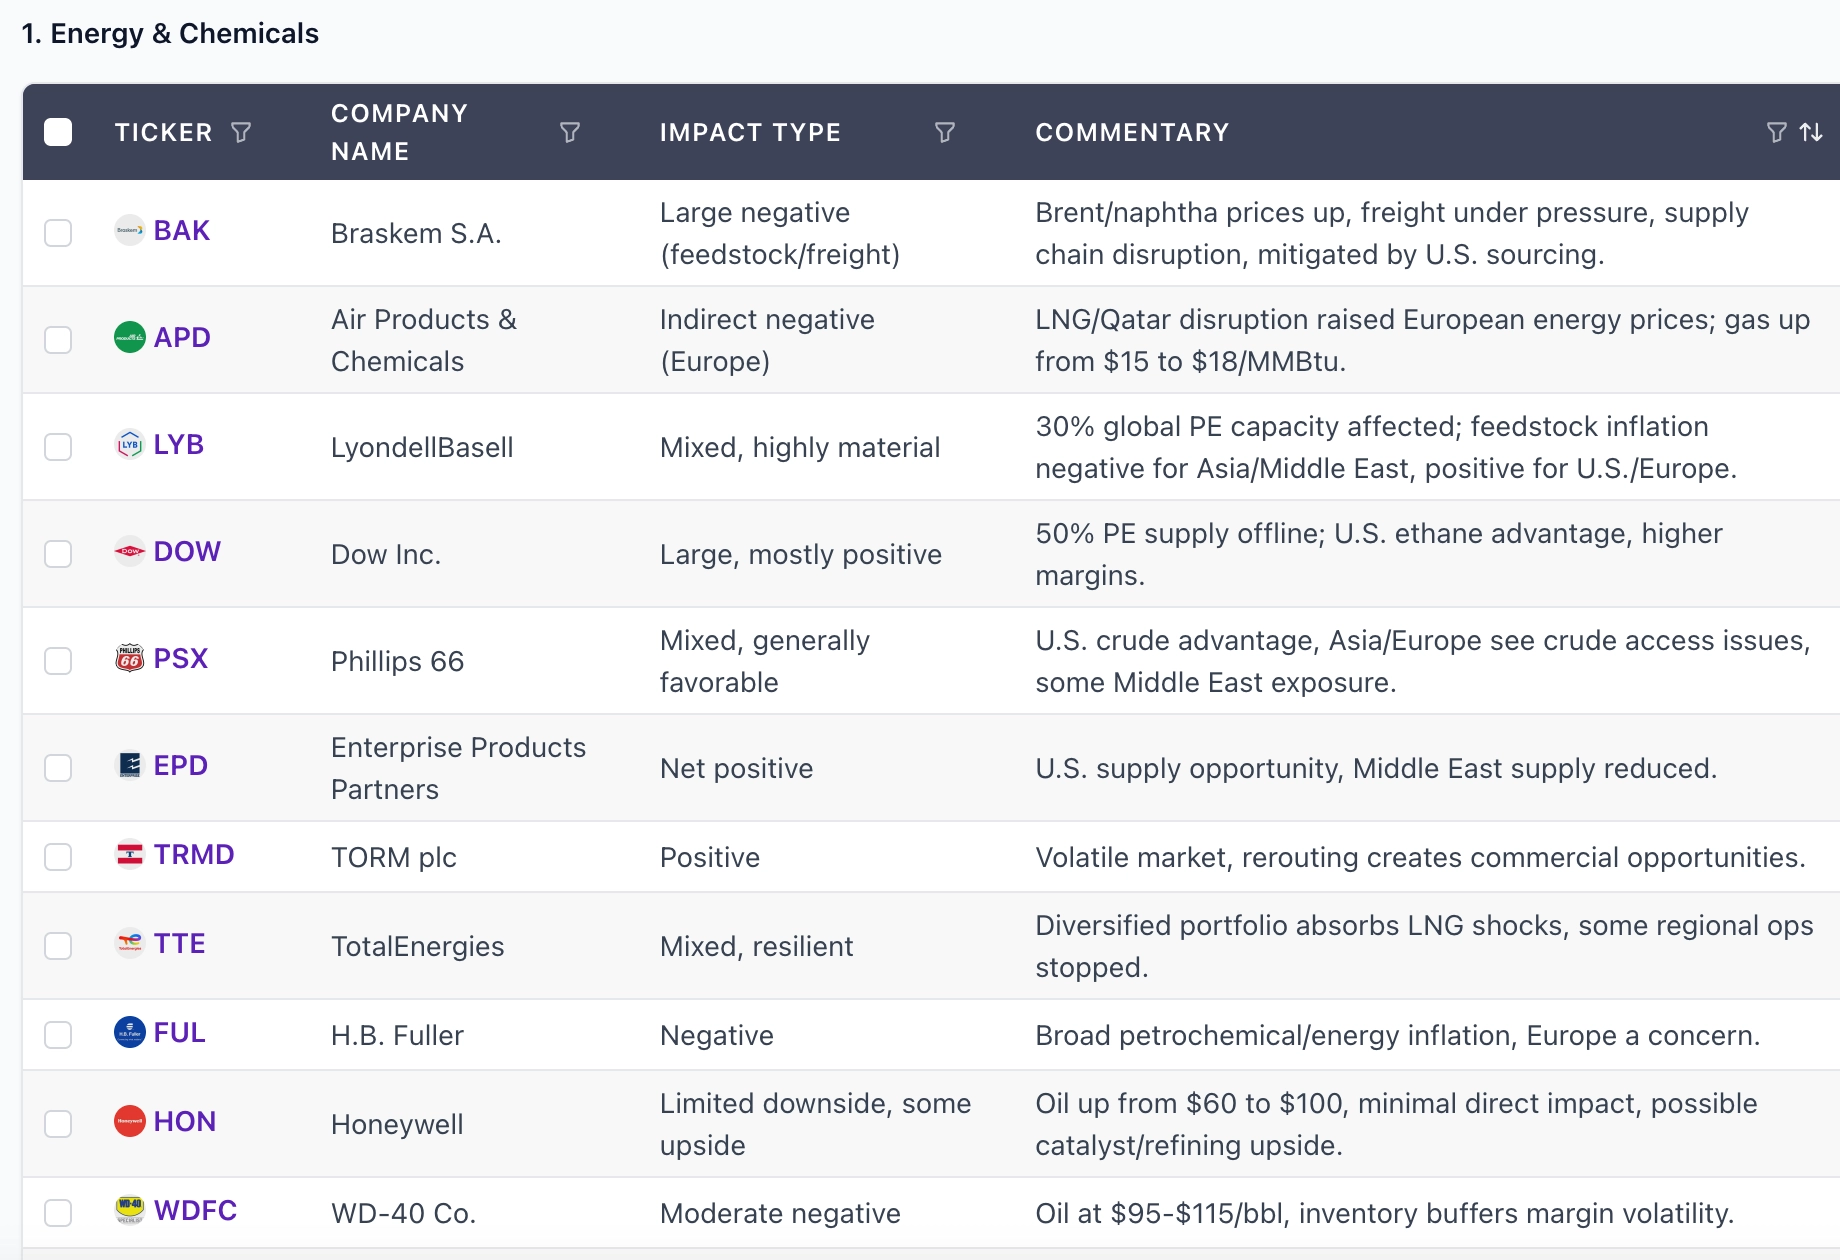1840x1260 pixels.
Task: Open the Commentary column filter icon
Action: click(1776, 132)
